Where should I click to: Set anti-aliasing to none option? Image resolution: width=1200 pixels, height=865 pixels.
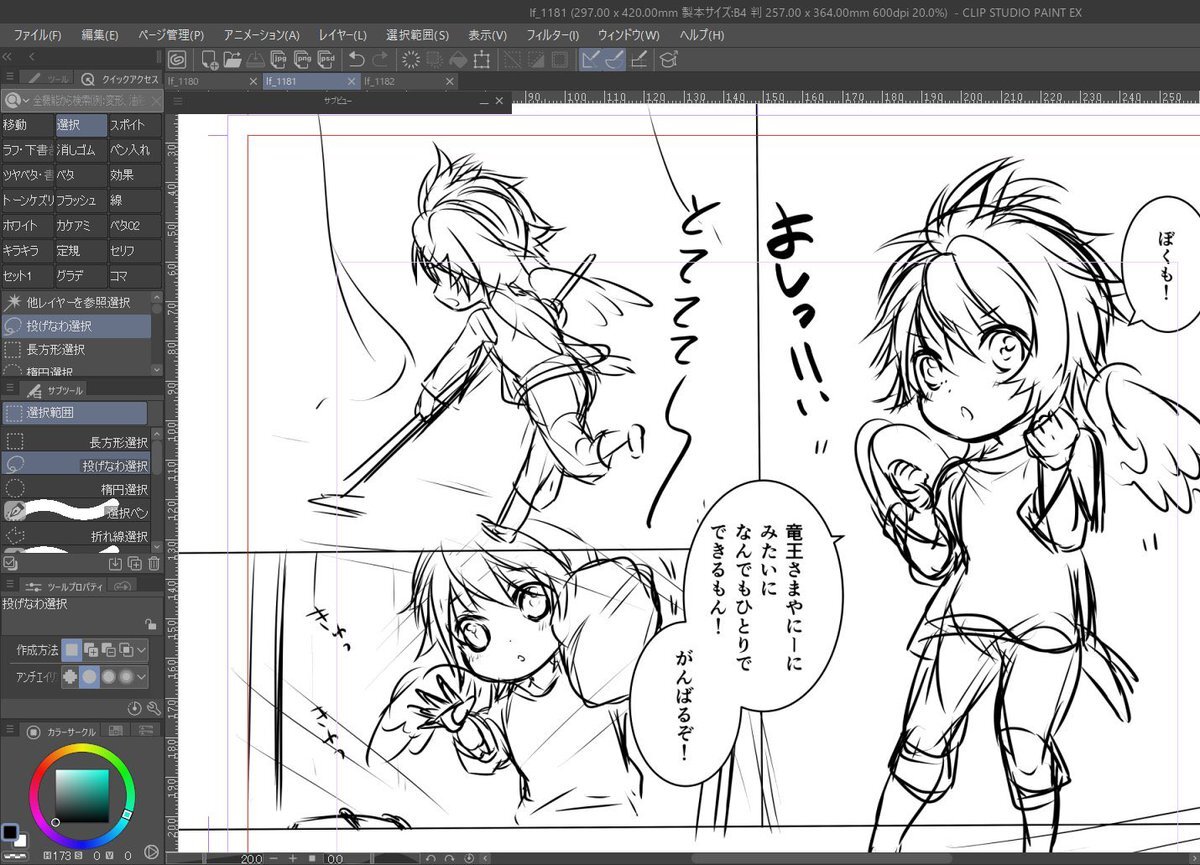click(72, 677)
